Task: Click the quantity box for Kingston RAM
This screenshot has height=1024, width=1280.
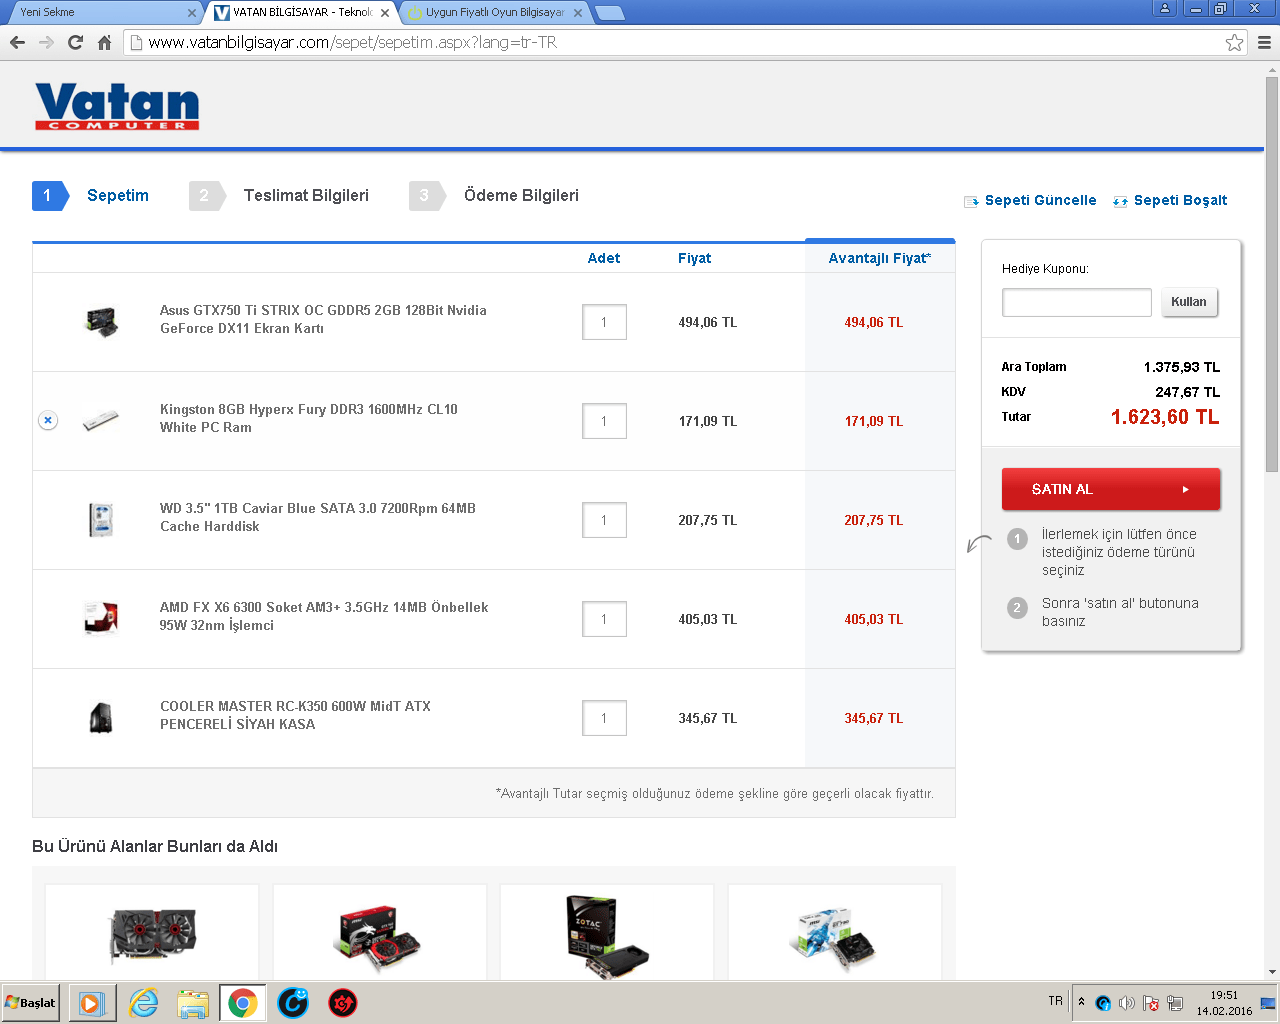Action: [x=604, y=421]
